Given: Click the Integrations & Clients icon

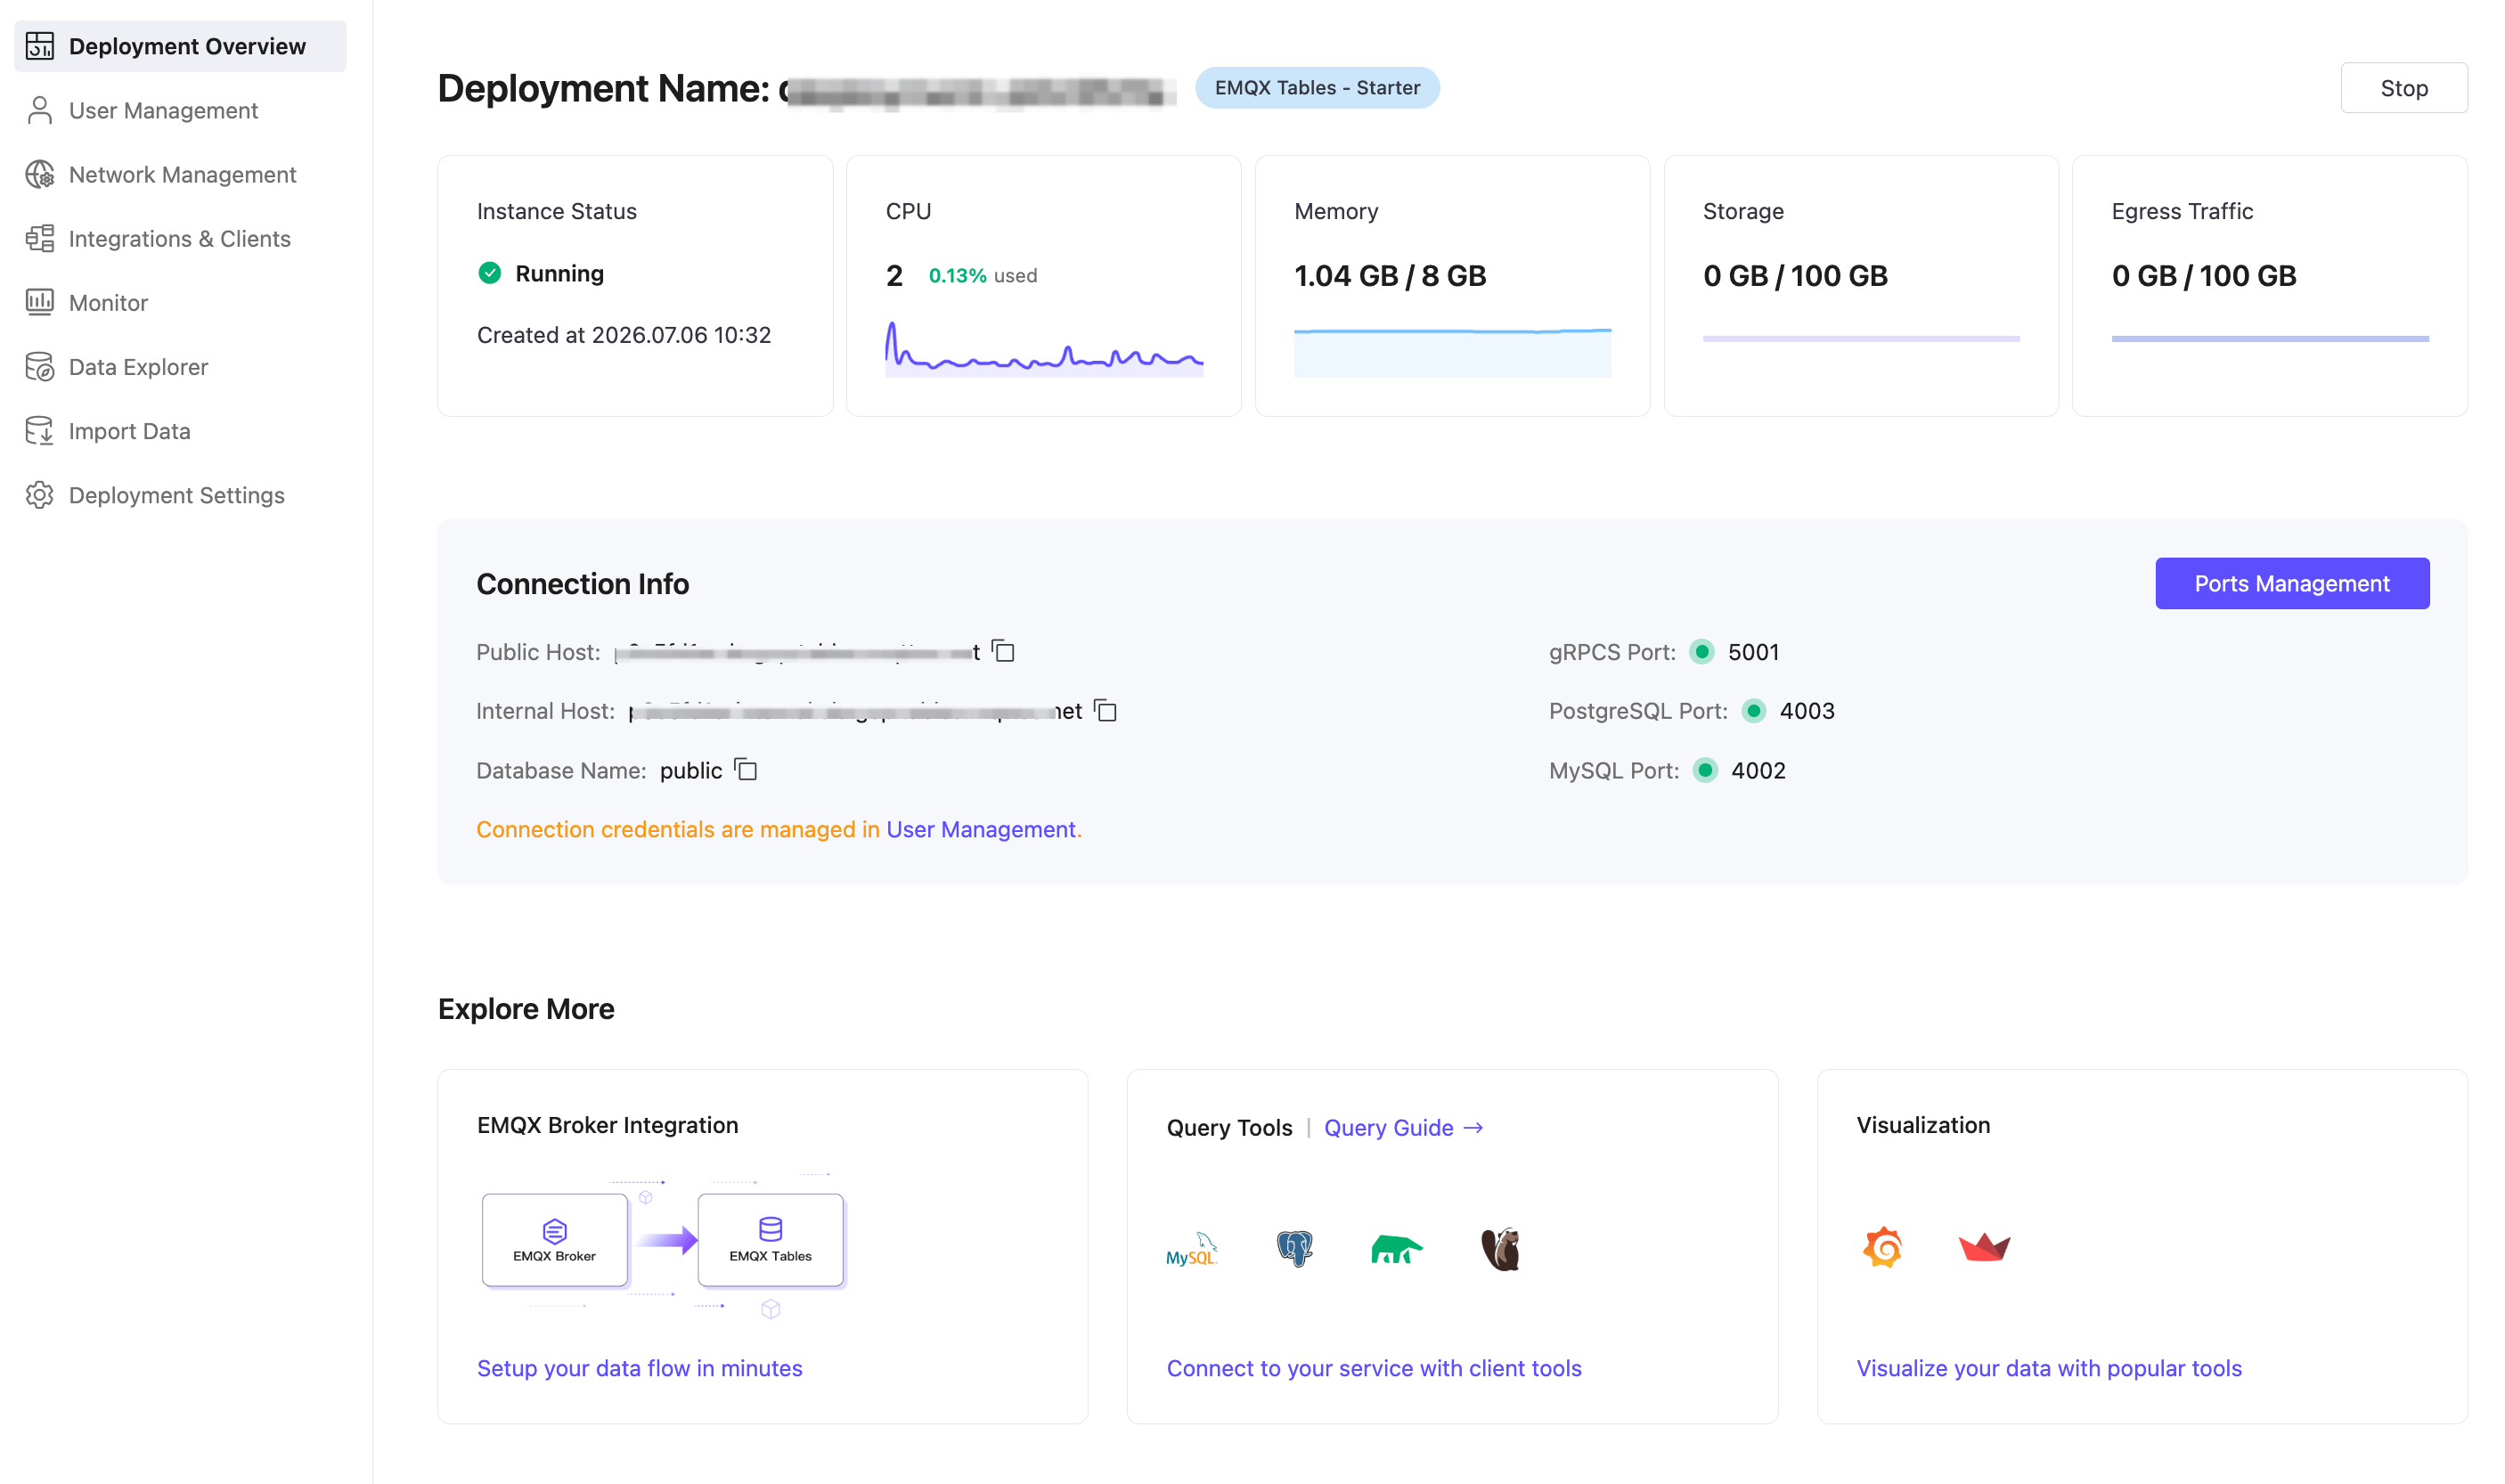Looking at the screenshot, I should (x=40, y=238).
